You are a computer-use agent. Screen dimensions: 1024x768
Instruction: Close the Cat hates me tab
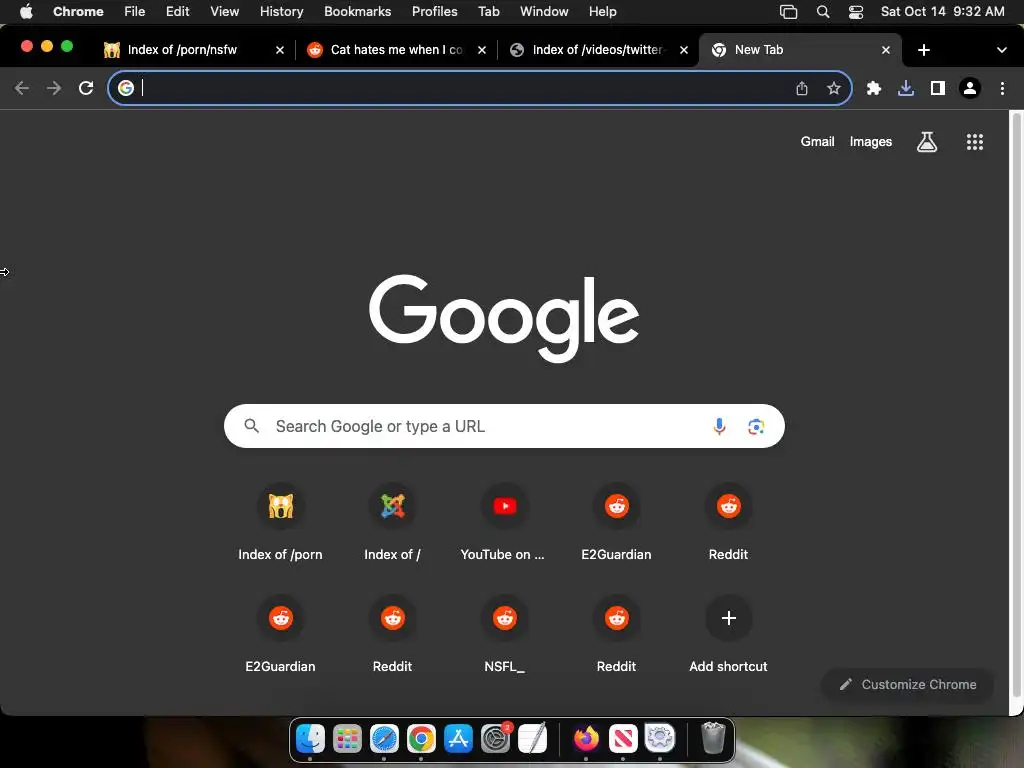tap(482, 50)
